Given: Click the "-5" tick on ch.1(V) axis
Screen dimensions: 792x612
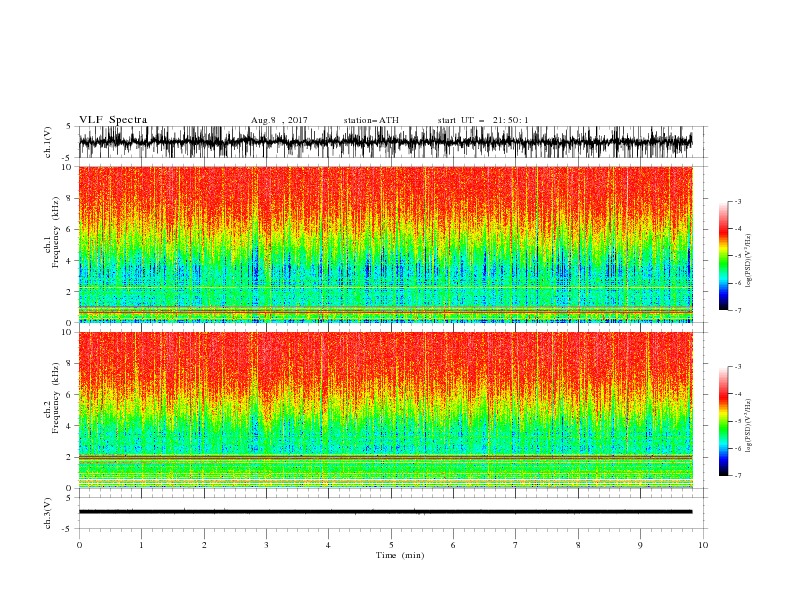Looking at the screenshot, I should 68,158.
